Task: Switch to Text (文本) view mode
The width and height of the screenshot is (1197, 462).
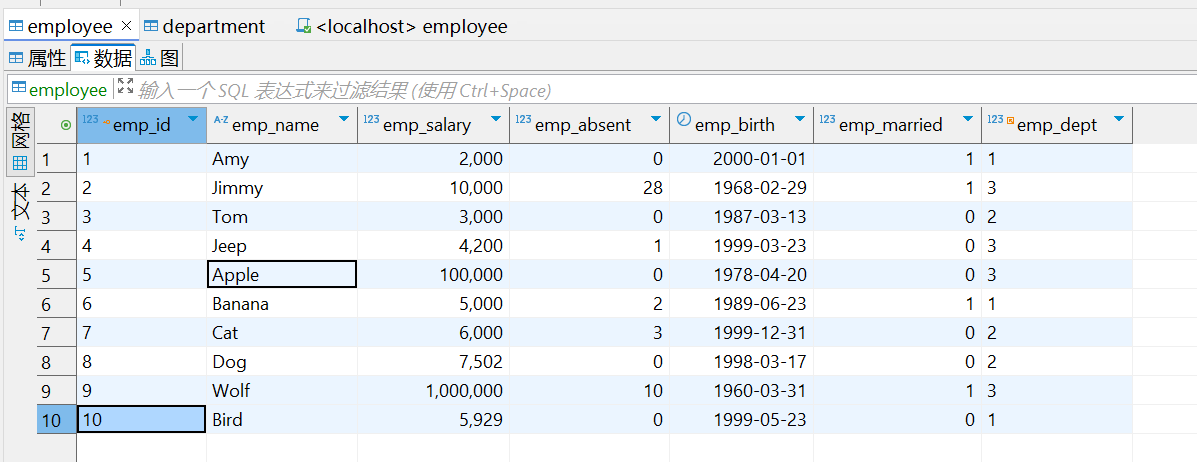Action: tap(20, 201)
